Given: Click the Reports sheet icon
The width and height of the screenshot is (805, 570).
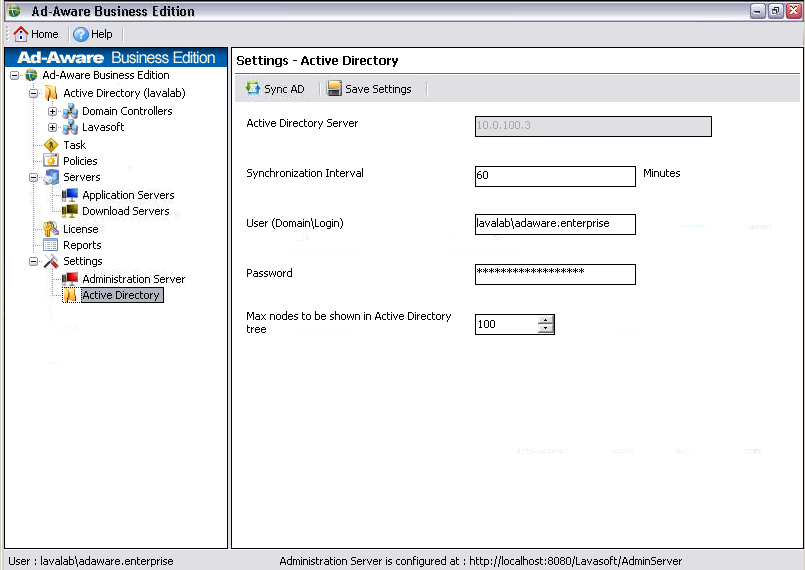Looking at the screenshot, I should point(50,245).
